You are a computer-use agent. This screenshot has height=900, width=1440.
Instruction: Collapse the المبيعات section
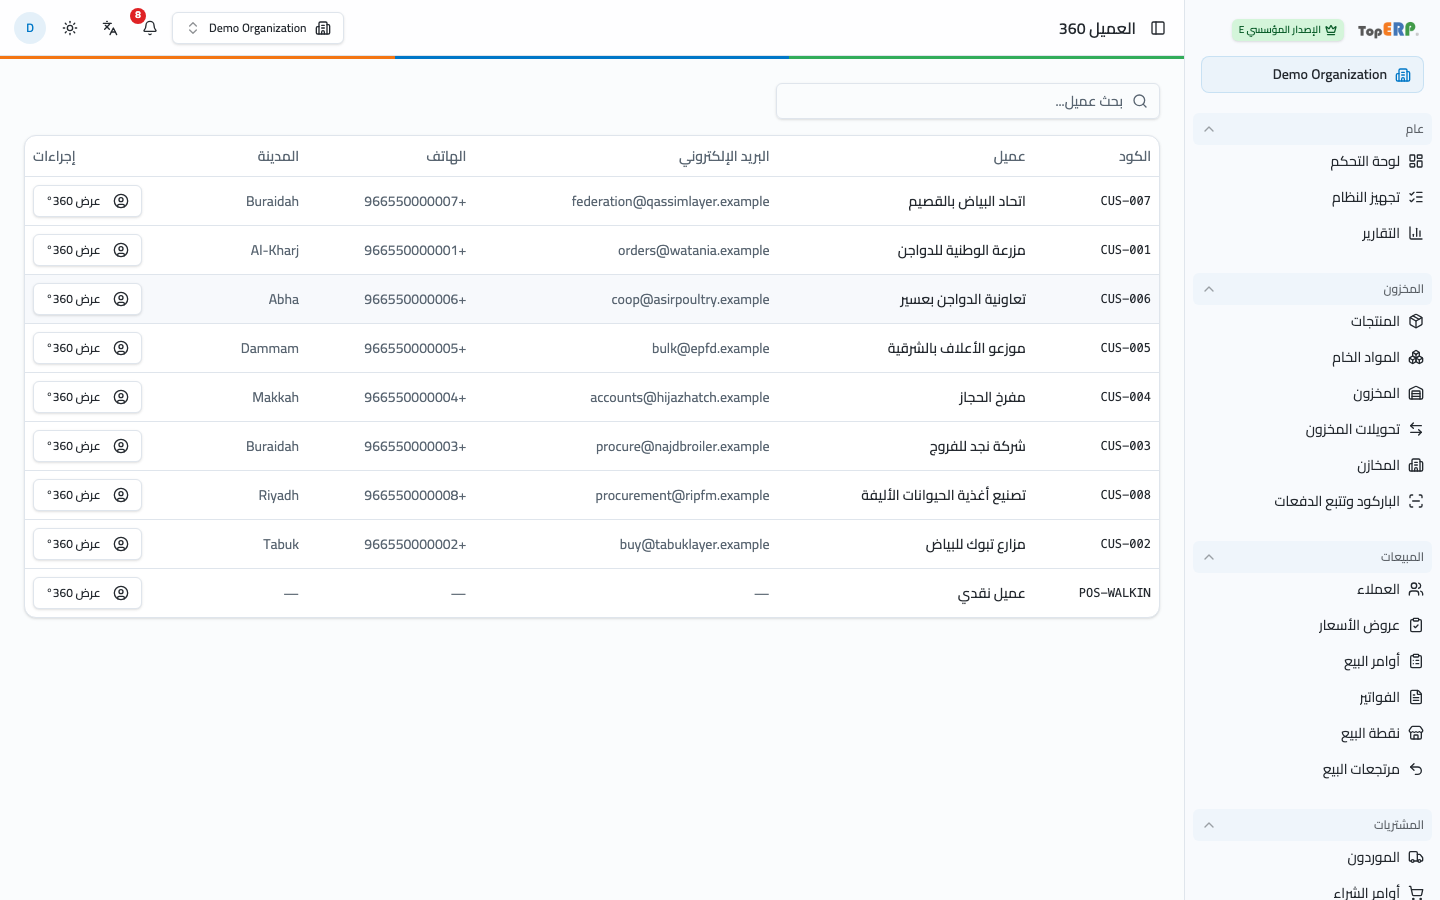1312,557
